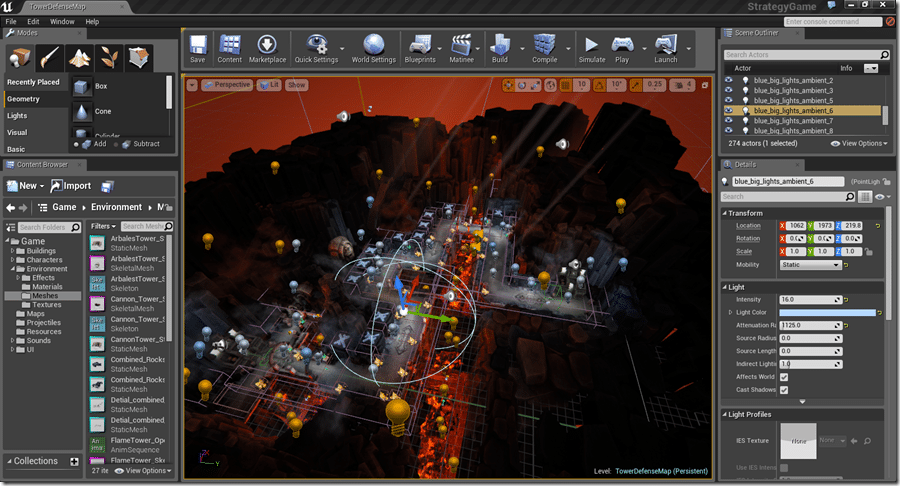This screenshot has width=900, height=486.
Task: Click the Content Browser forward arrow
Action: (x=23, y=208)
